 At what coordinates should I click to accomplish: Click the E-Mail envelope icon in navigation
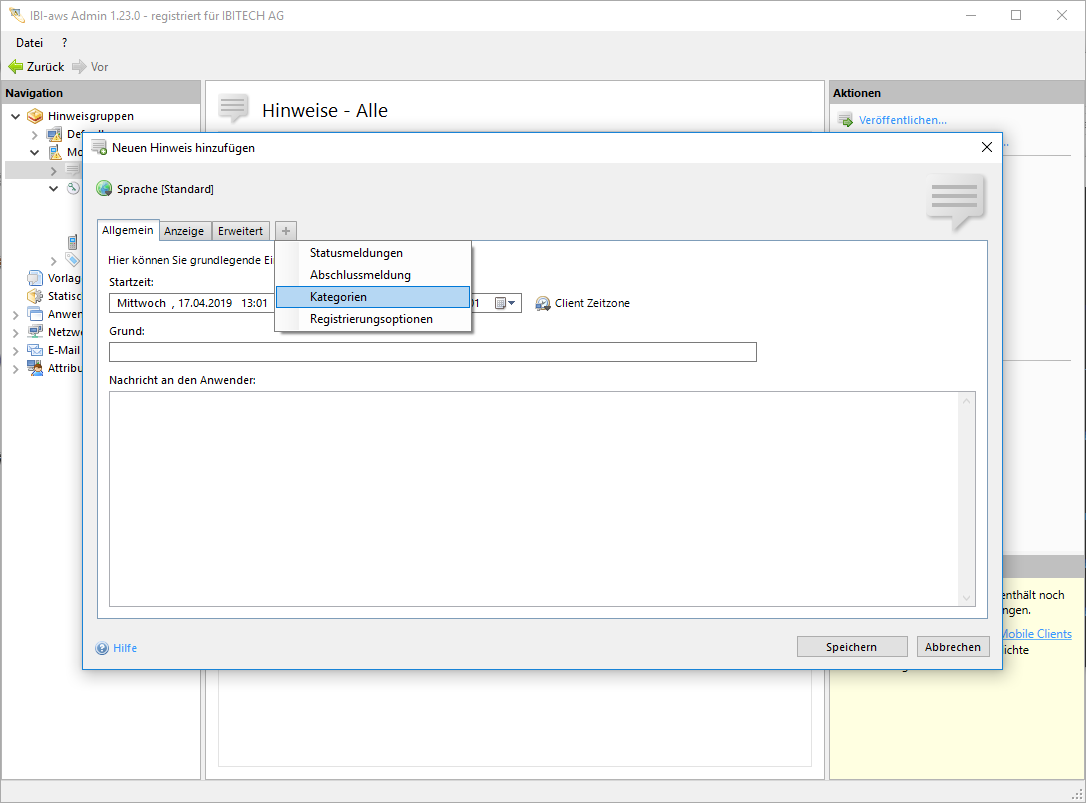(x=36, y=350)
